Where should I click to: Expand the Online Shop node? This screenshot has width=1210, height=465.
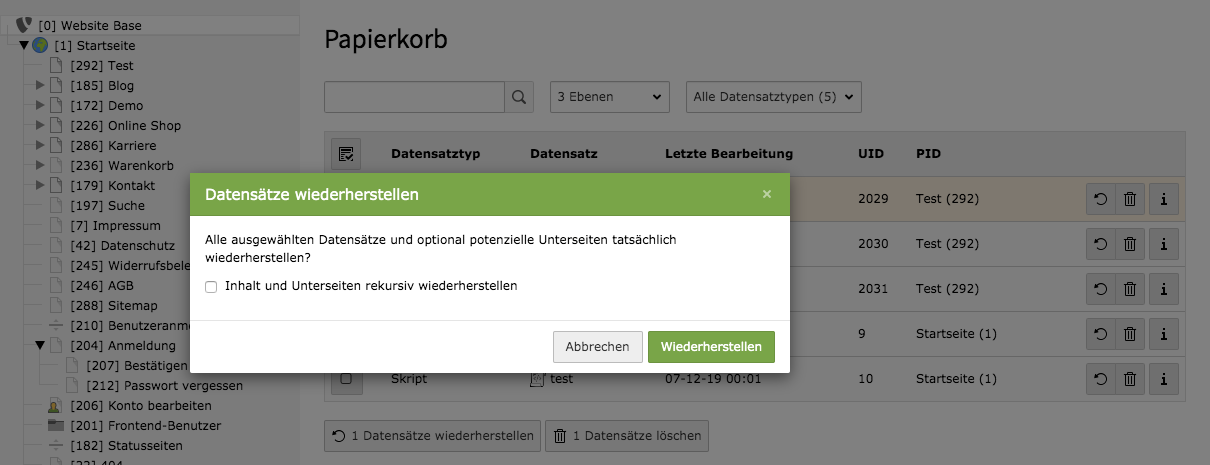click(40, 125)
